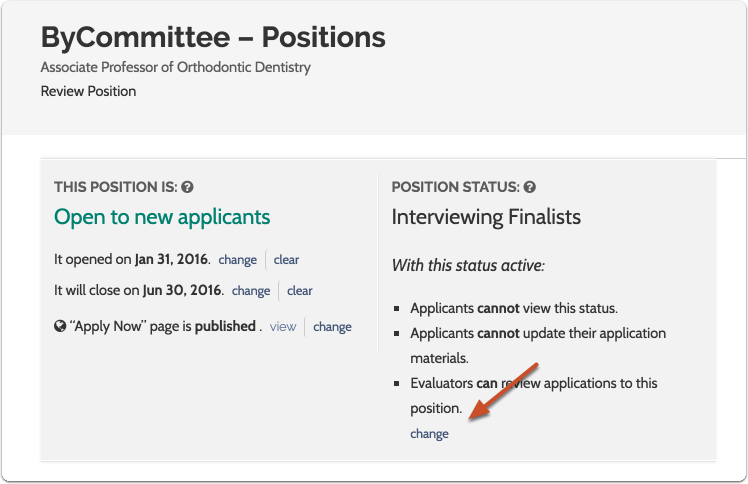The image size is (748, 484).
Task: Select the ByCommittee – Positions heading
Action: pyautogui.click(x=213, y=37)
